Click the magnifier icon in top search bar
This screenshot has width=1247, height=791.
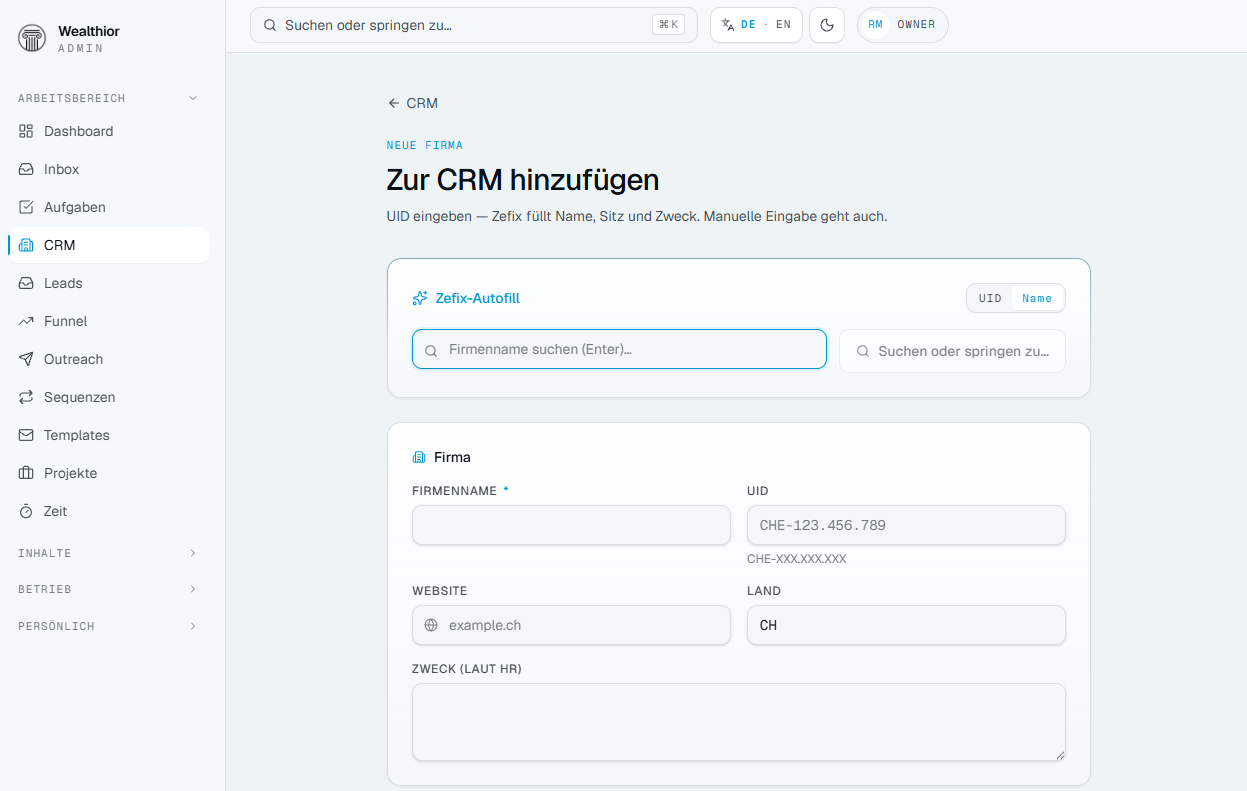click(270, 25)
